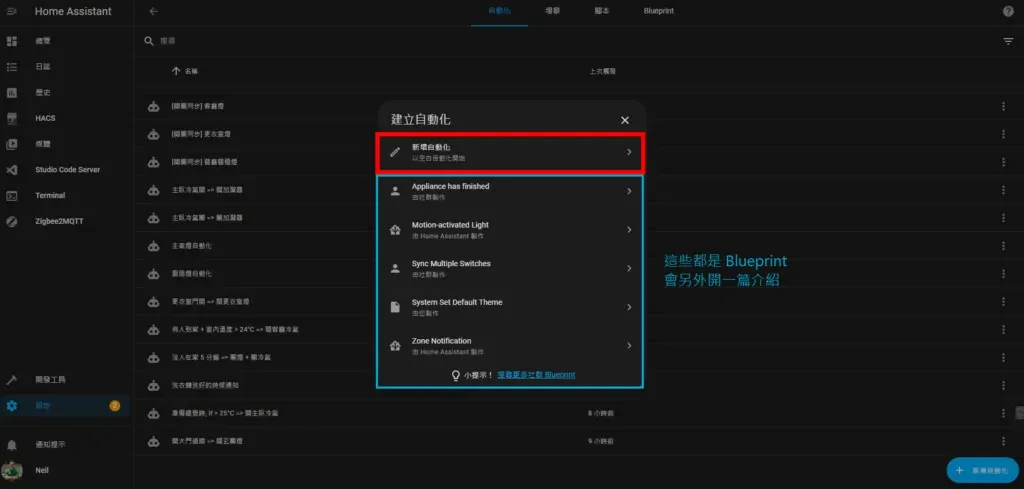The width and height of the screenshot is (1024, 489).
Task: Close the 建立自動化 dialog
Action: [625, 120]
